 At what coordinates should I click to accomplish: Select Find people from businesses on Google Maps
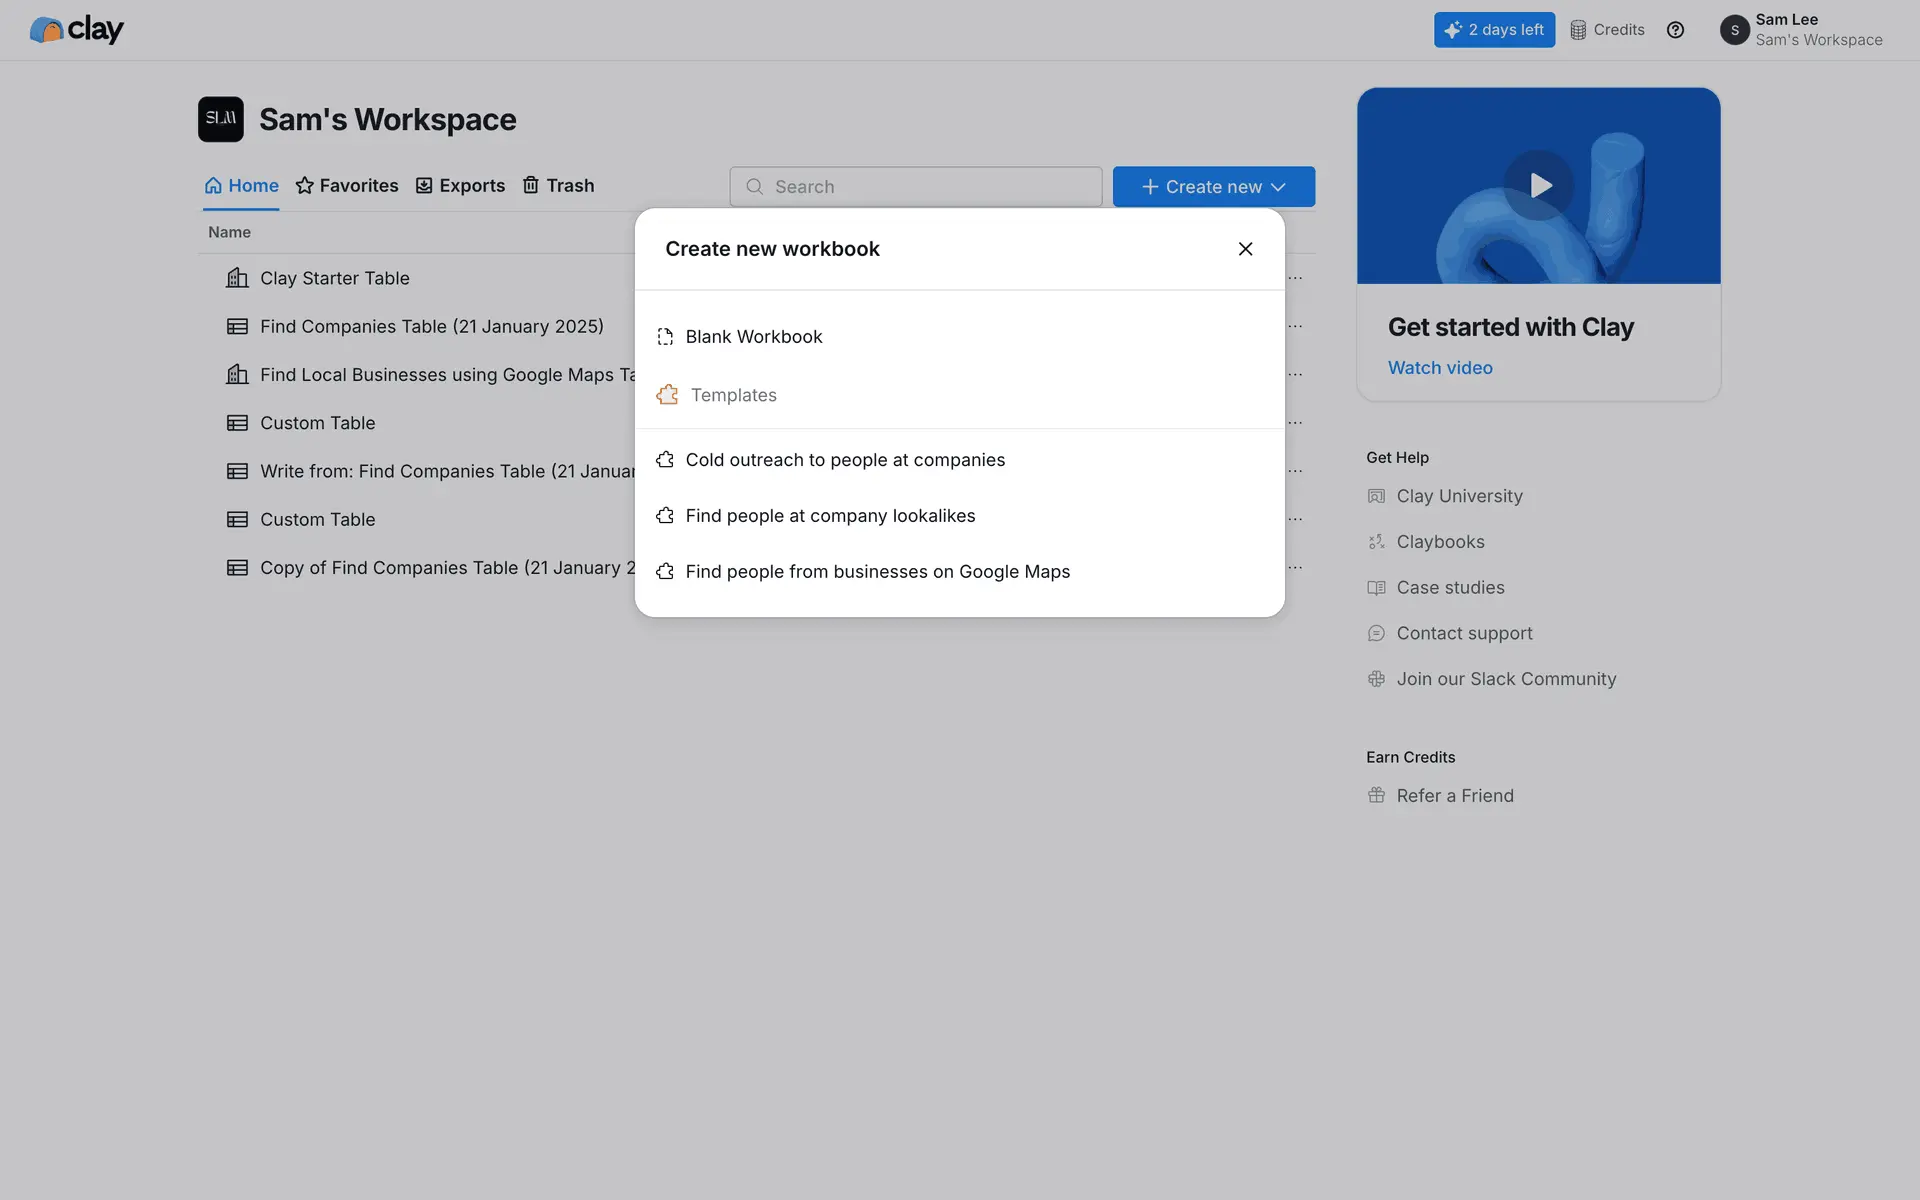tap(877, 572)
